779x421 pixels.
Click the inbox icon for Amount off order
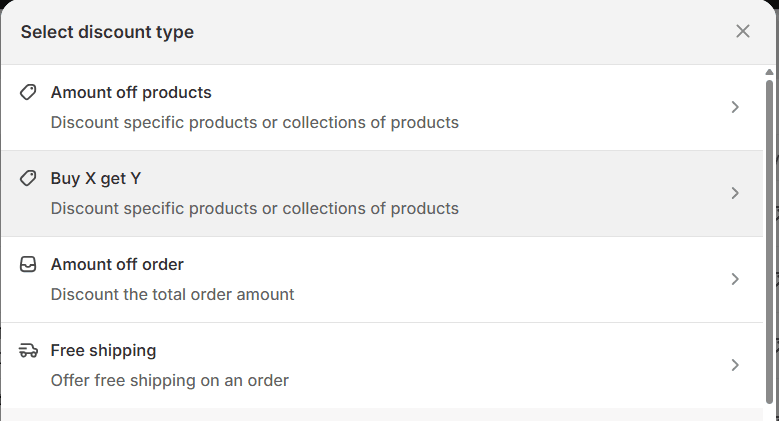pyautogui.click(x=29, y=264)
